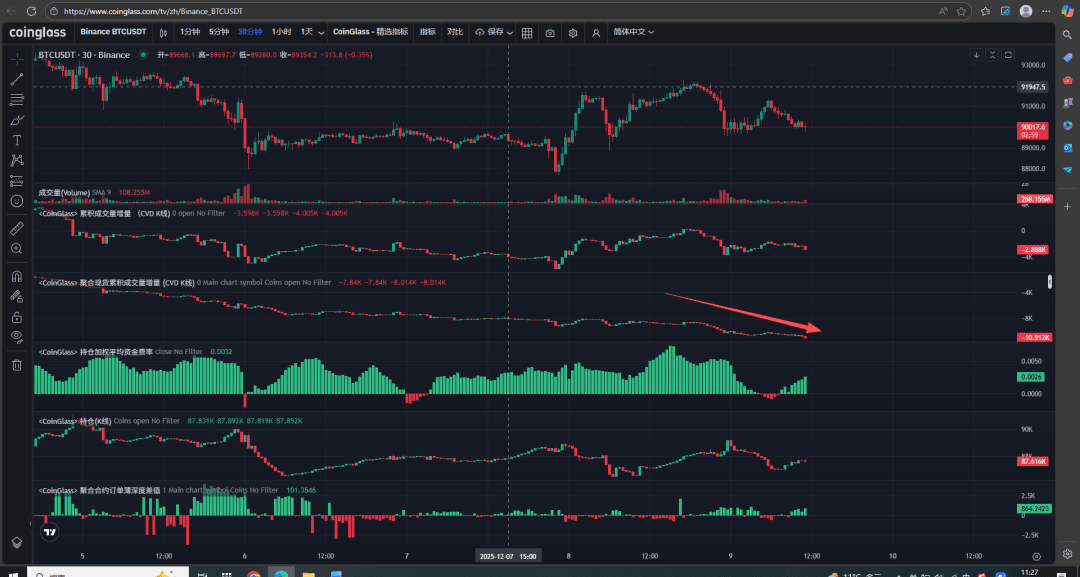Open the forecasting and measurement tools
Viewport: 1080px width, 577px height.
[x=17, y=181]
